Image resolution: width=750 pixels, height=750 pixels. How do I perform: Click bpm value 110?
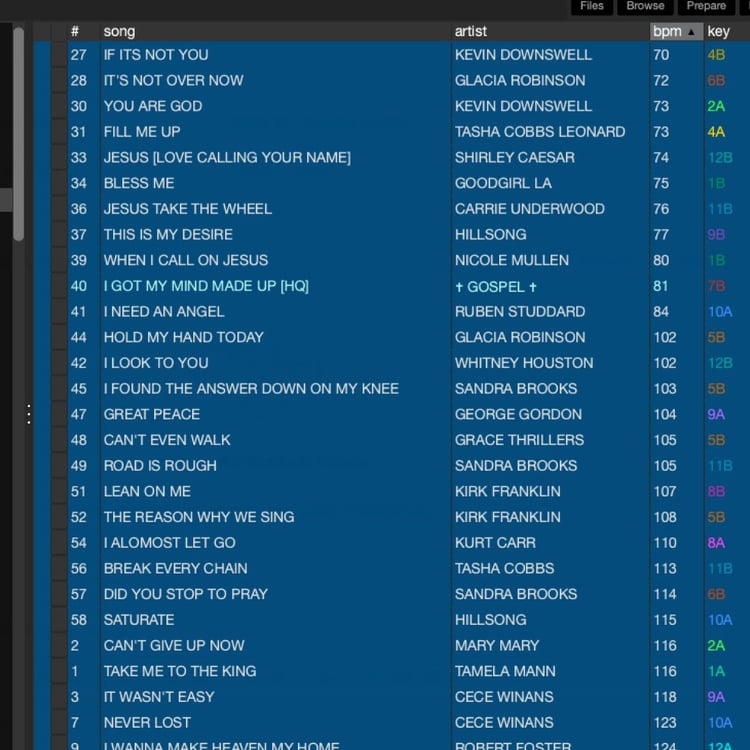click(x=665, y=543)
